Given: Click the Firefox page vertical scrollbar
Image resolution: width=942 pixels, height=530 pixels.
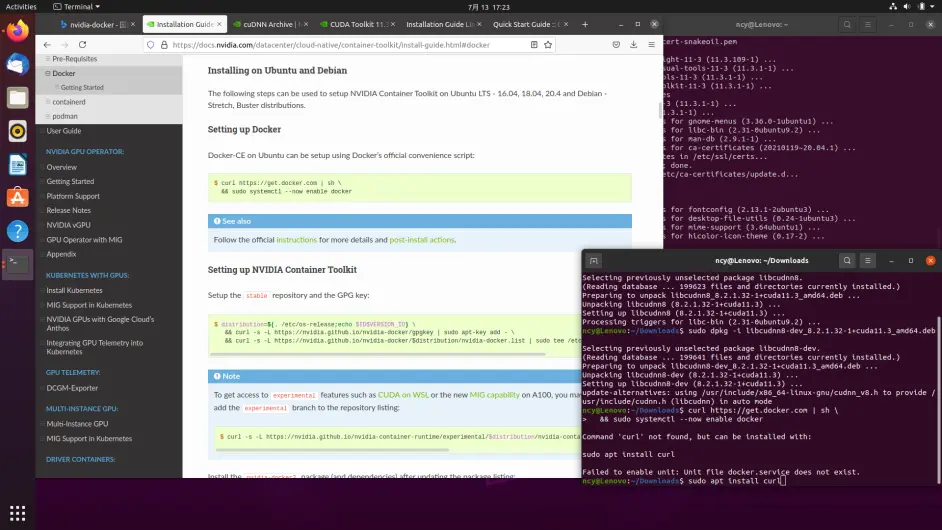Looking at the screenshot, I should point(660,110).
